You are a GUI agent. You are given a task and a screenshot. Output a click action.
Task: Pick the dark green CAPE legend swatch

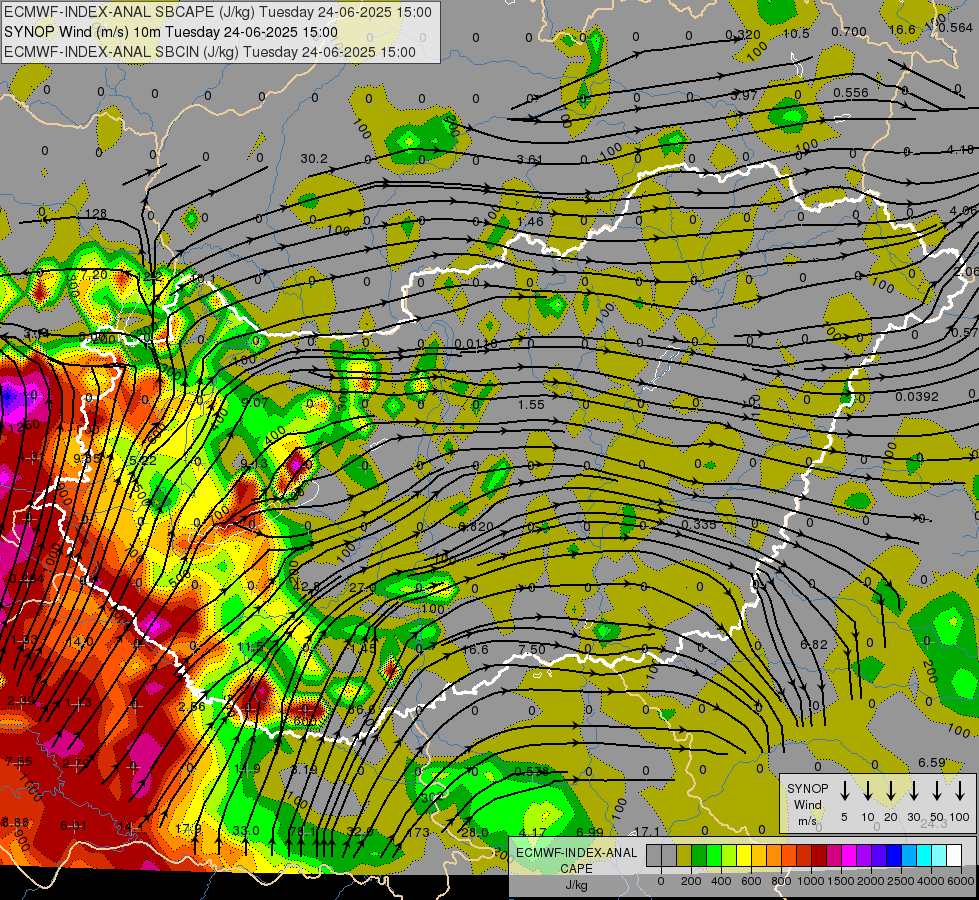pos(699,855)
